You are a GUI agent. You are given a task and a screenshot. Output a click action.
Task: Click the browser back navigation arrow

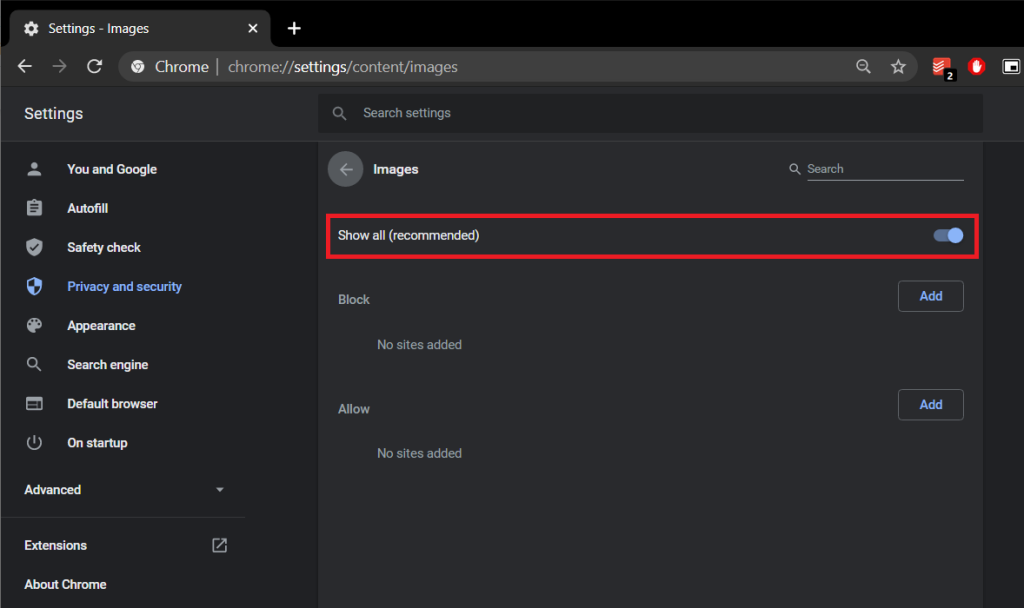point(25,67)
